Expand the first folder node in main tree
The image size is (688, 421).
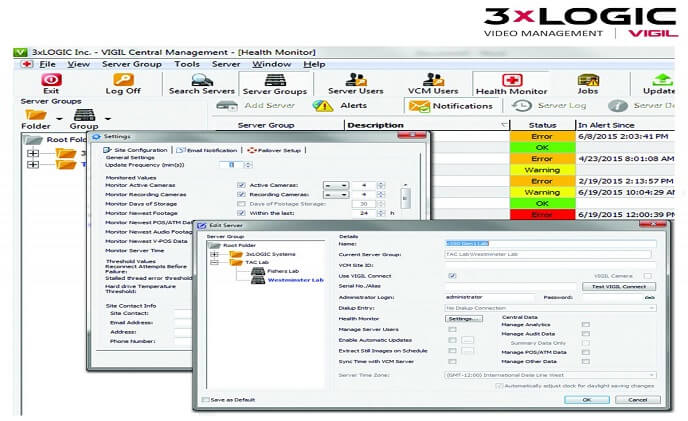tap(33, 153)
